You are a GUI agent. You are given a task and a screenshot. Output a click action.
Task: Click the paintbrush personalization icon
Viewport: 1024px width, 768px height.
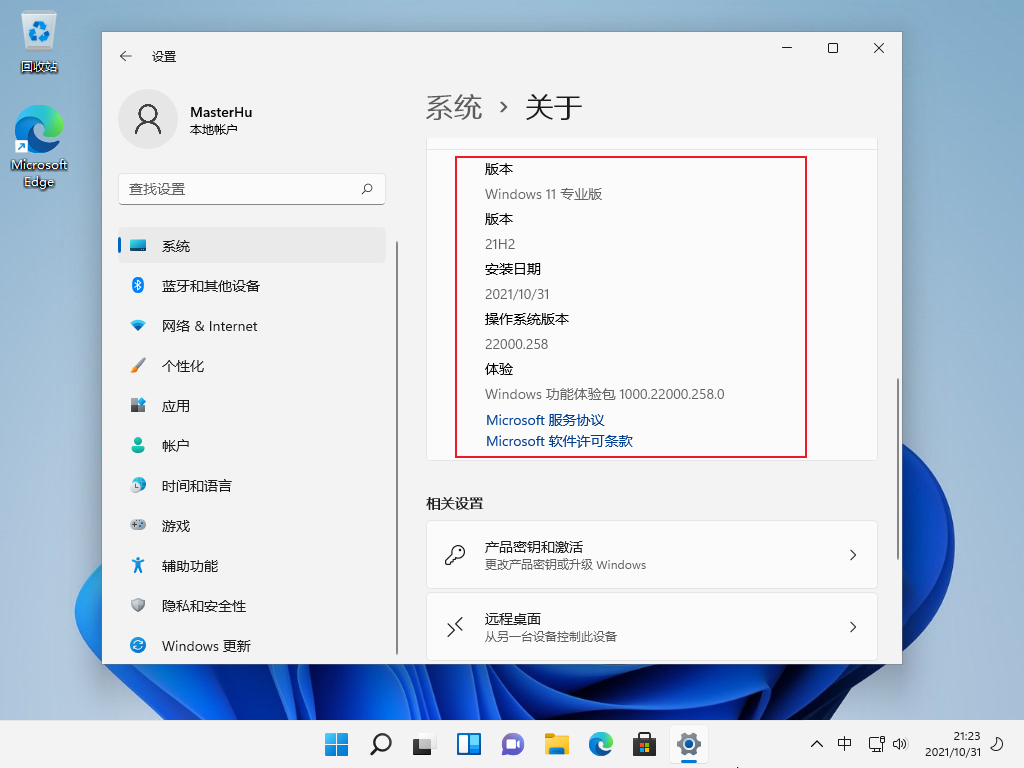[138, 366]
